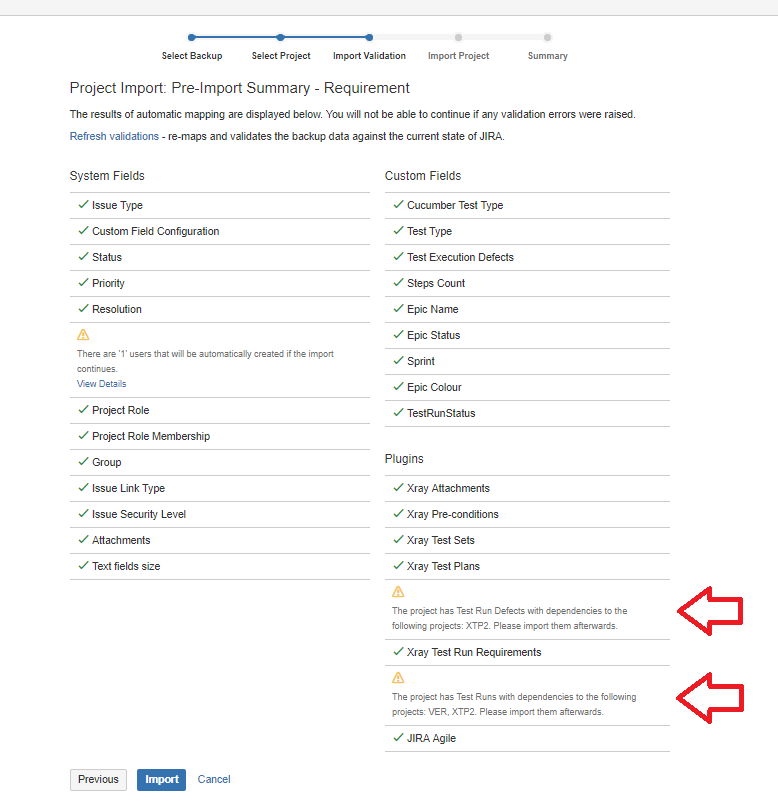Click the checkmark icon next to Issue Type
Image resolution: width=778 pixels, height=804 pixels.
[x=83, y=205]
